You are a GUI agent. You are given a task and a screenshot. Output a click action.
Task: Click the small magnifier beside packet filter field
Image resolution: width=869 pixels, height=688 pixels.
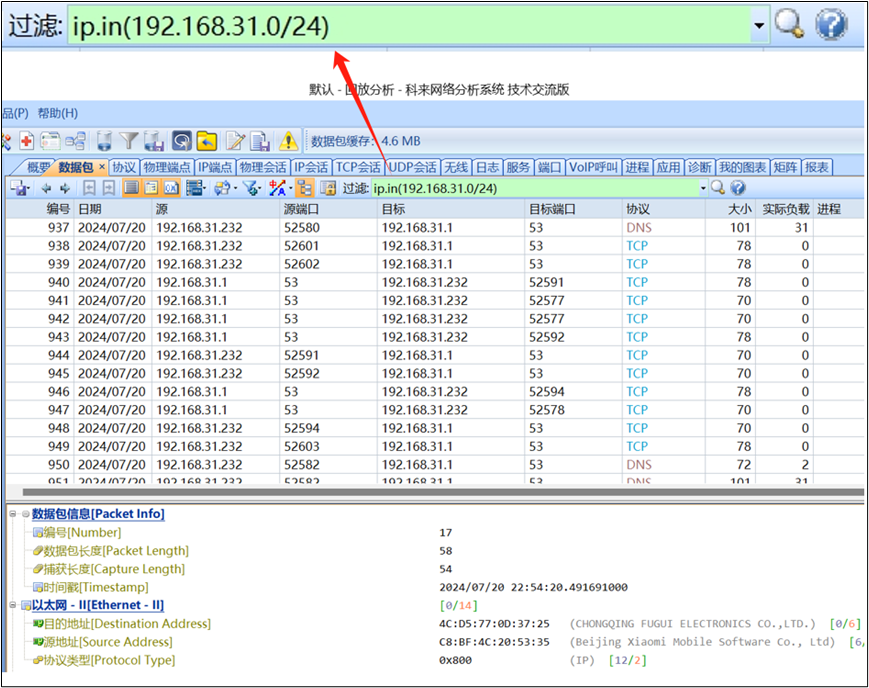click(x=718, y=188)
